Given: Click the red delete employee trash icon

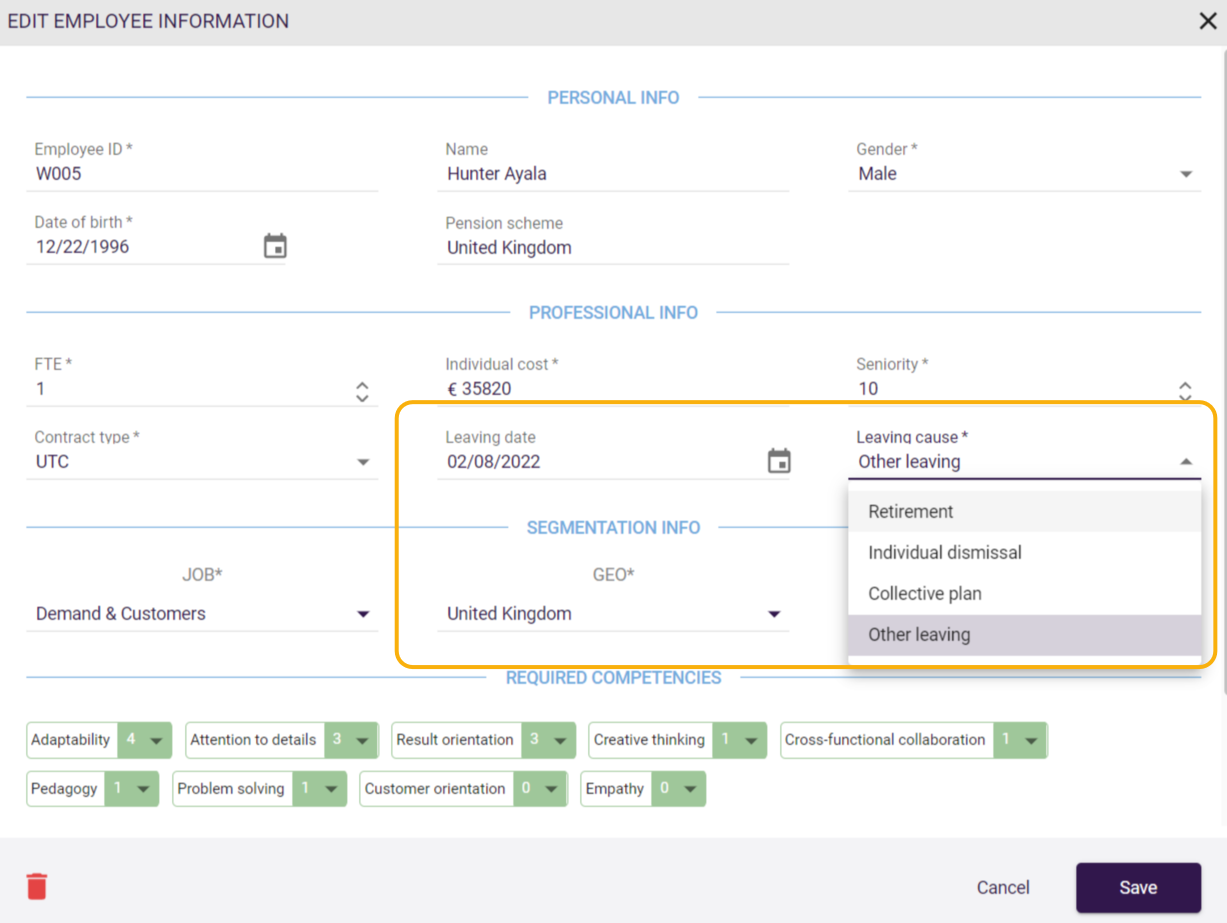Looking at the screenshot, I should 37,886.
